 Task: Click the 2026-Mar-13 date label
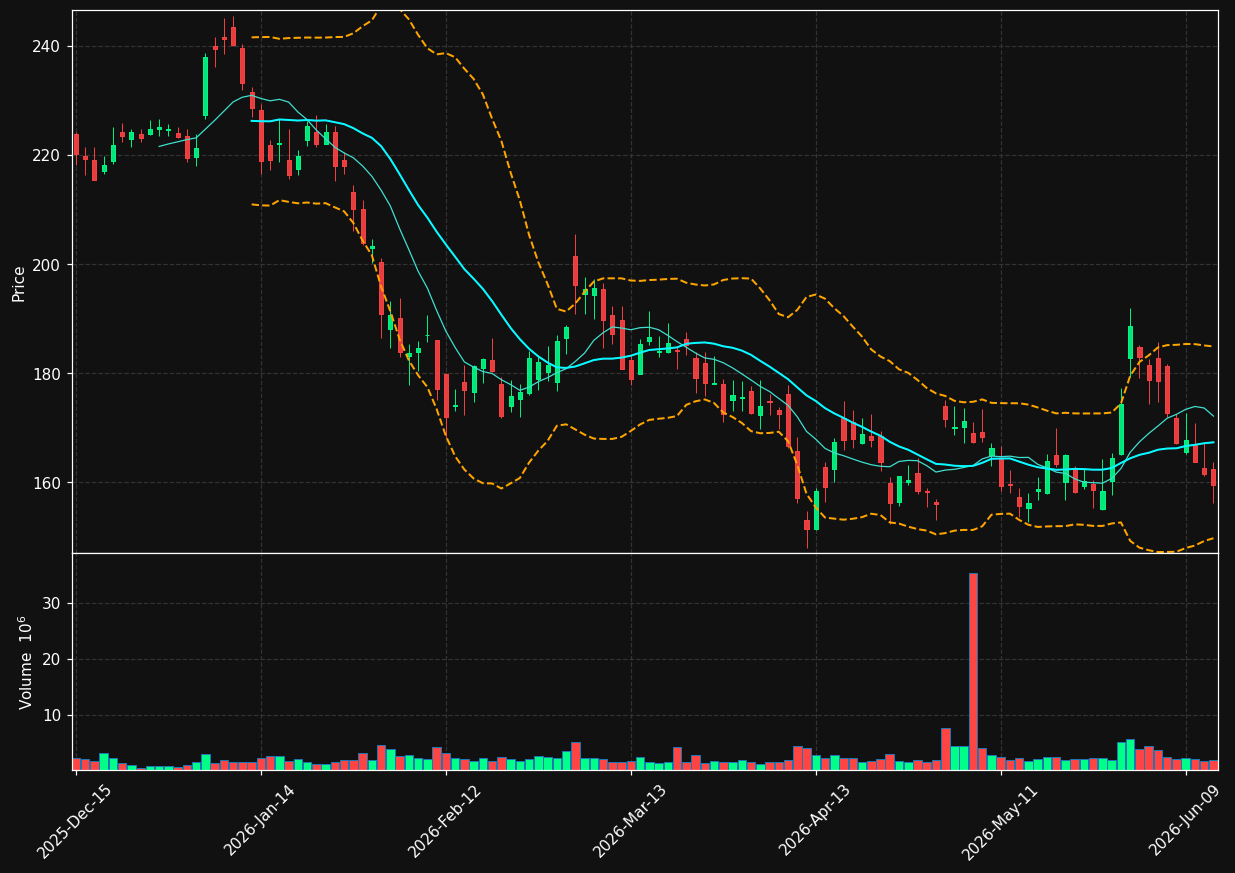coord(631,821)
